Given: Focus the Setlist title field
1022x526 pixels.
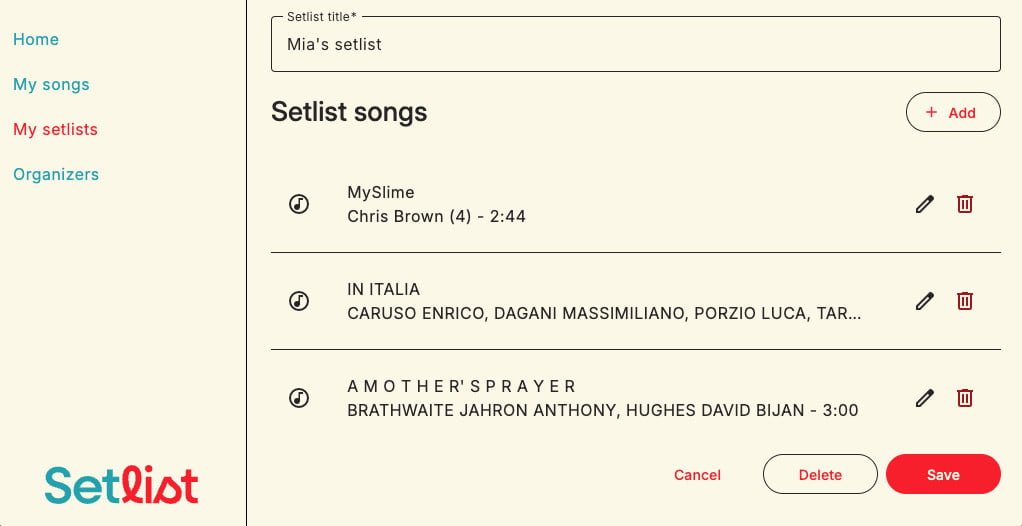Looking at the screenshot, I should pyautogui.click(x=635, y=45).
